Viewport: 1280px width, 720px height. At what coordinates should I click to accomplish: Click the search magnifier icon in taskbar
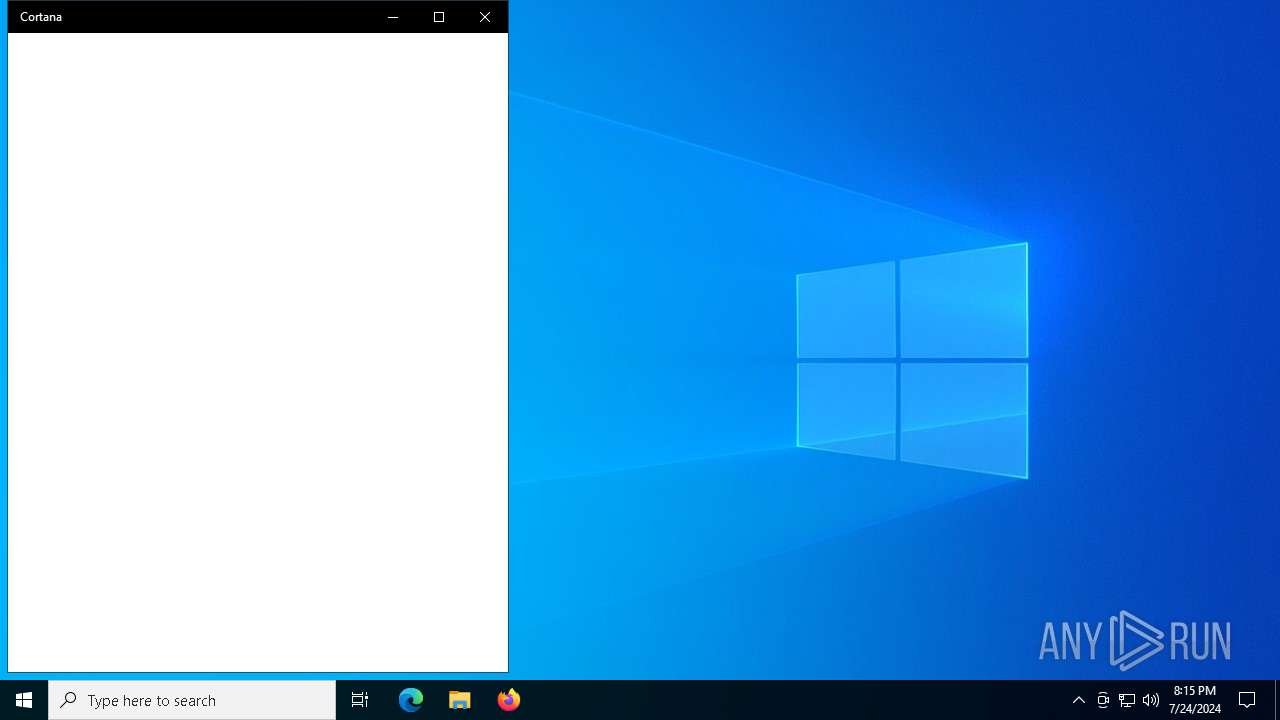tap(68, 700)
